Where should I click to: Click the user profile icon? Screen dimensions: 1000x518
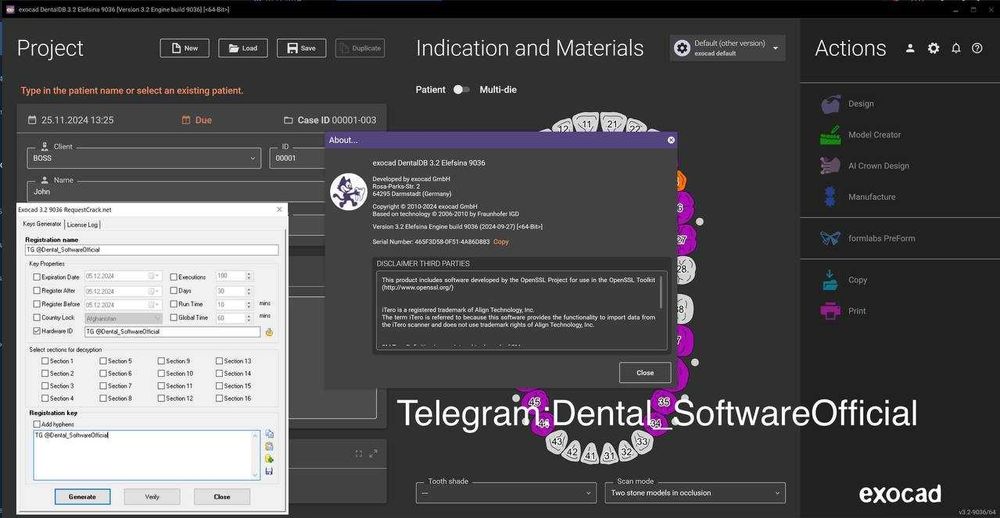[910, 48]
